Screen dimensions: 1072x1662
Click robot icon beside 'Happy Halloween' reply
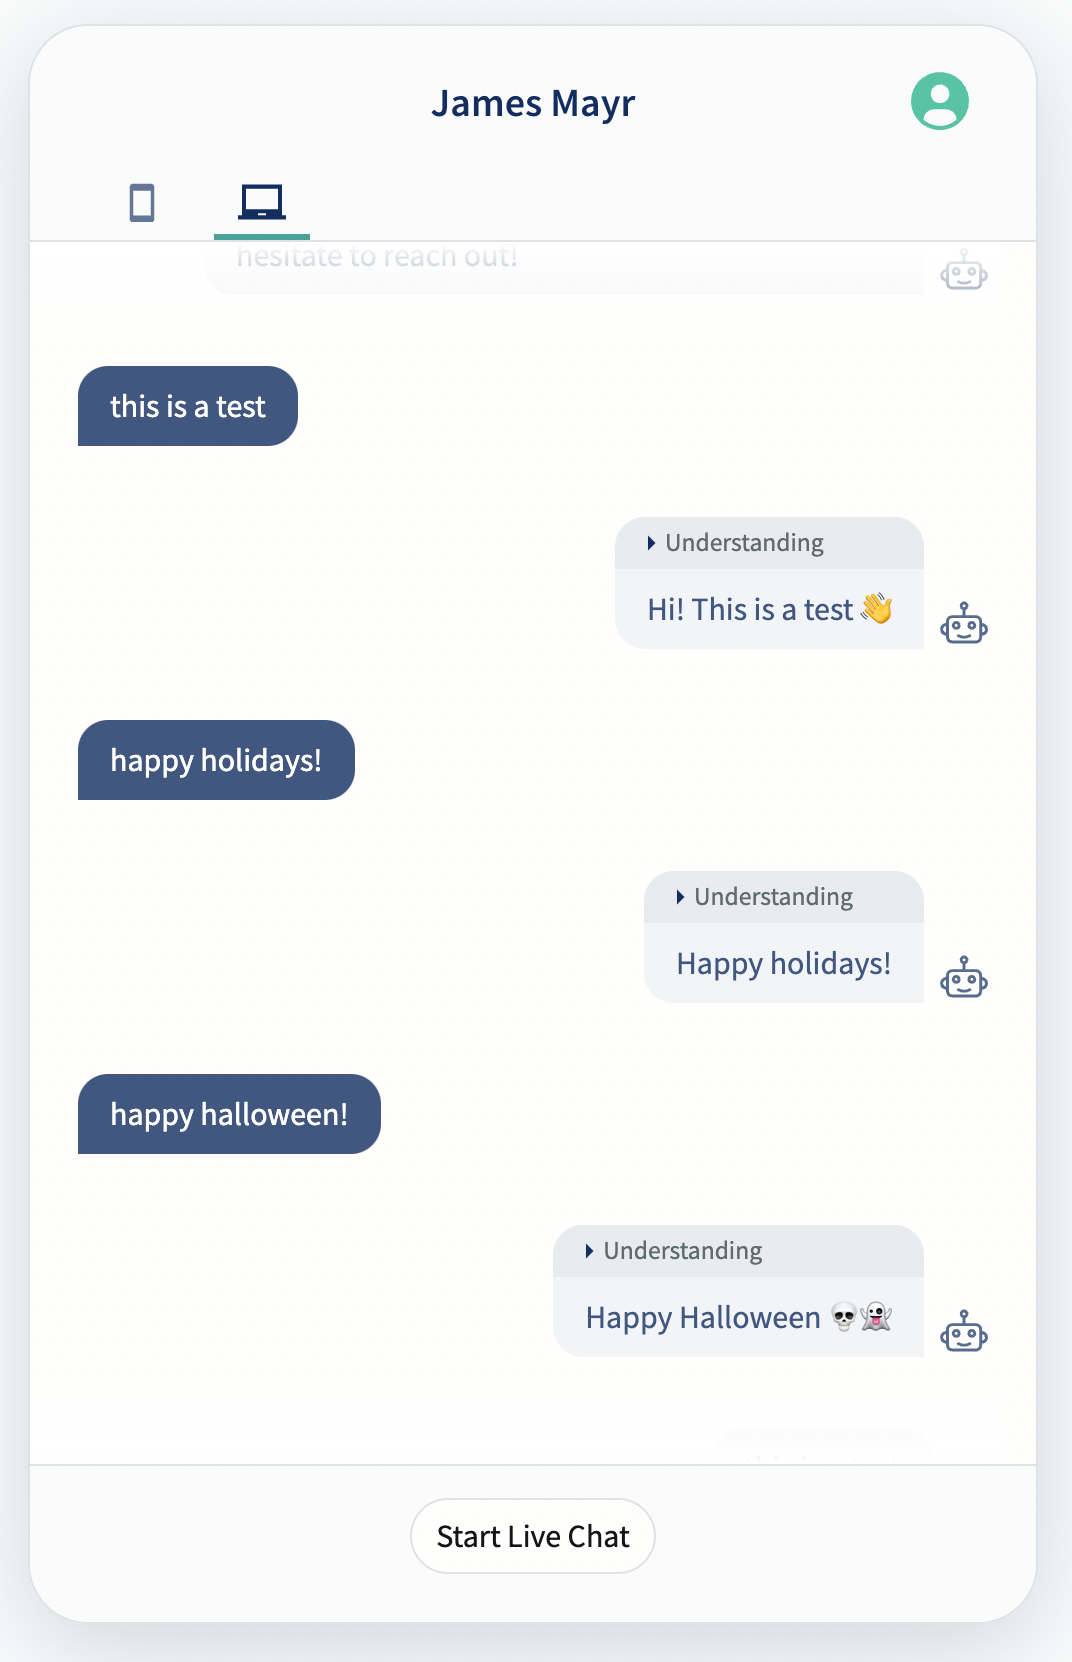pyautogui.click(x=964, y=1331)
